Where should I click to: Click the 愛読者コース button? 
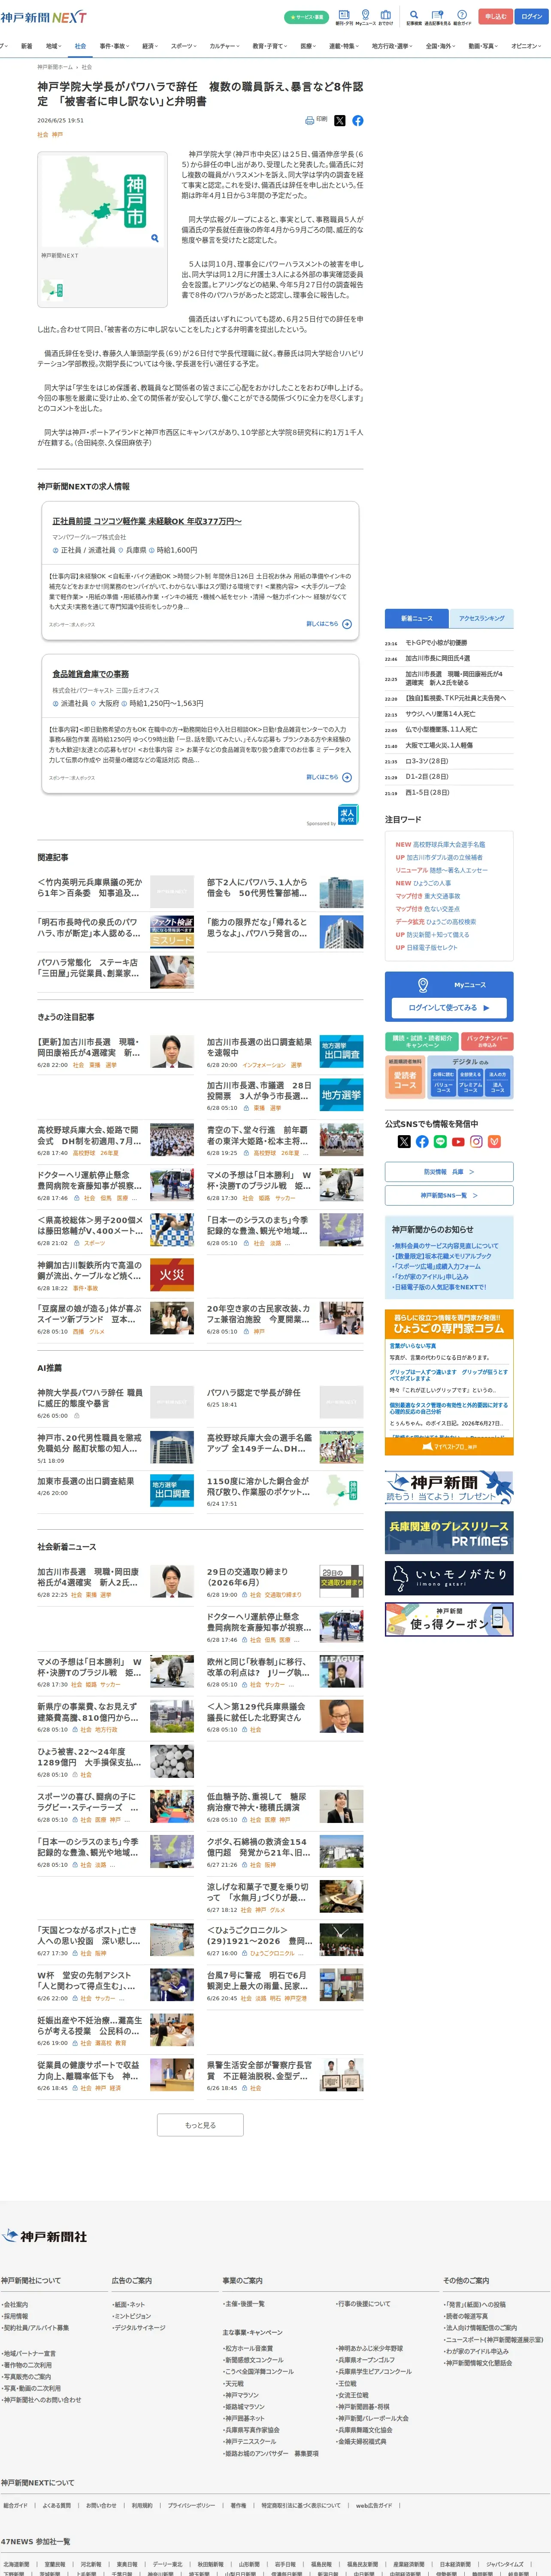405,1081
